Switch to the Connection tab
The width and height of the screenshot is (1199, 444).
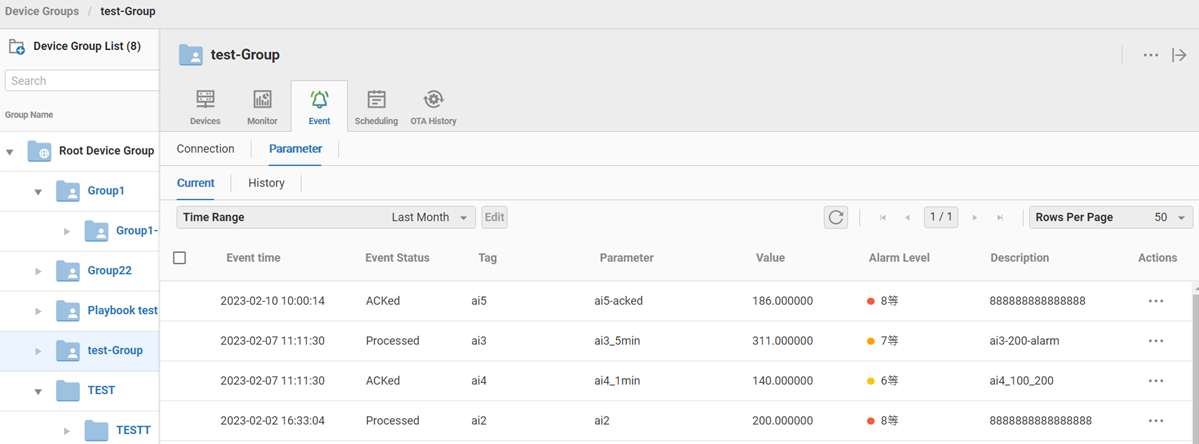[205, 149]
